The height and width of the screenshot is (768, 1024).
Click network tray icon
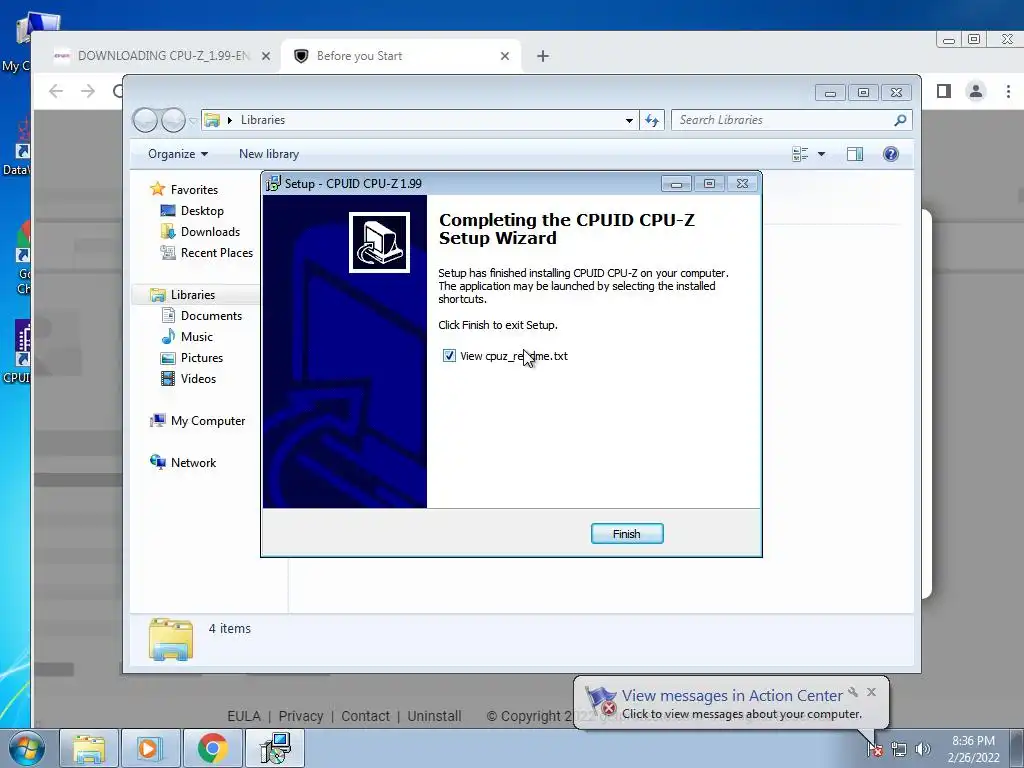899,750
